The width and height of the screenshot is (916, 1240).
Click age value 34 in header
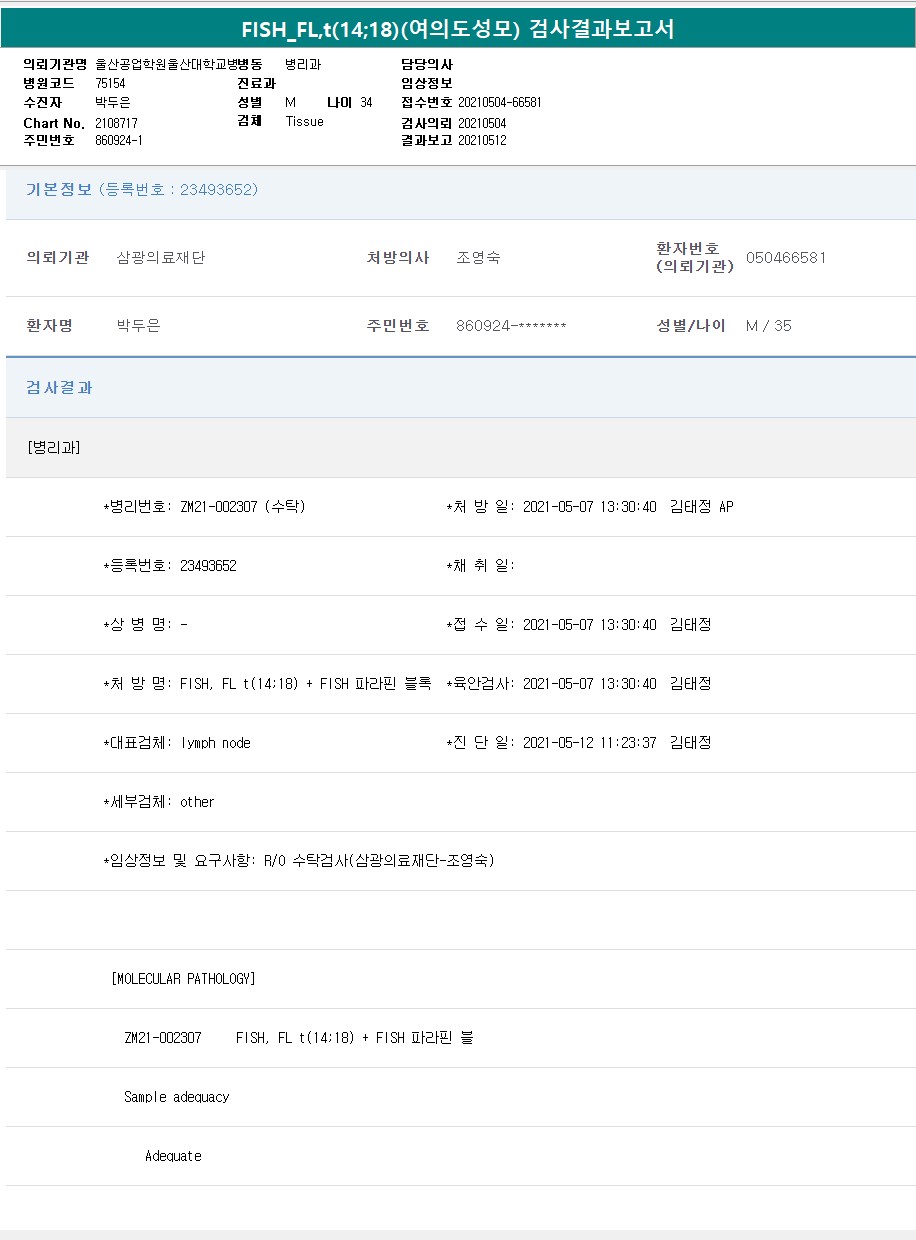point(366,102)
